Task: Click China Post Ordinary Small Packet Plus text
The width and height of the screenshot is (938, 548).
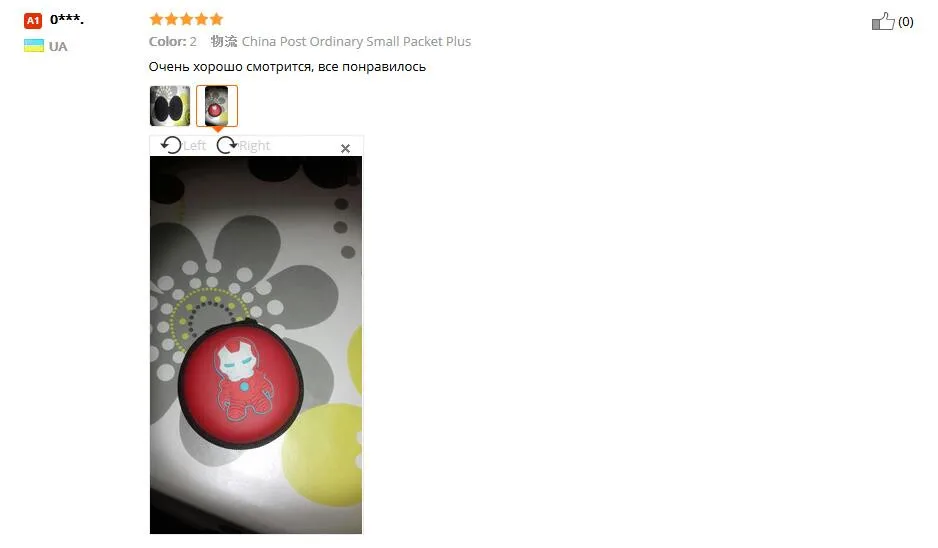Action: click(x=356, y=41)
